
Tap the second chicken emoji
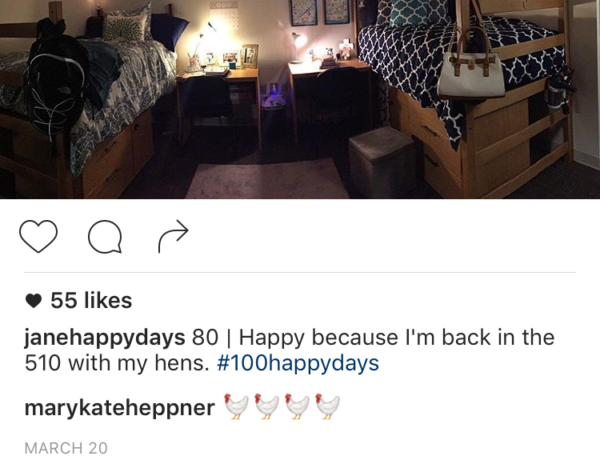[x=267, y=406]
